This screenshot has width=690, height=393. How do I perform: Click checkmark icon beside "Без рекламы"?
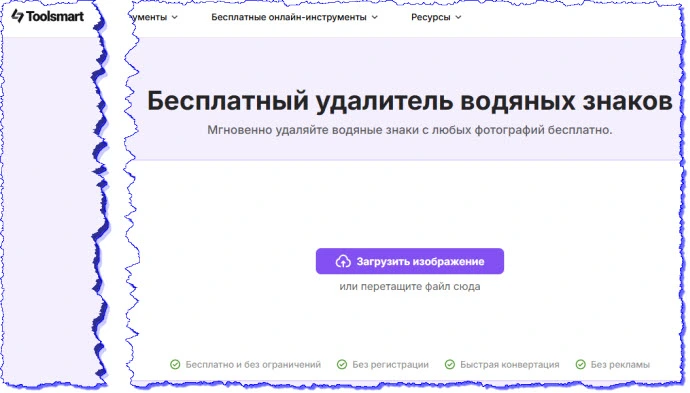(581, 364)
